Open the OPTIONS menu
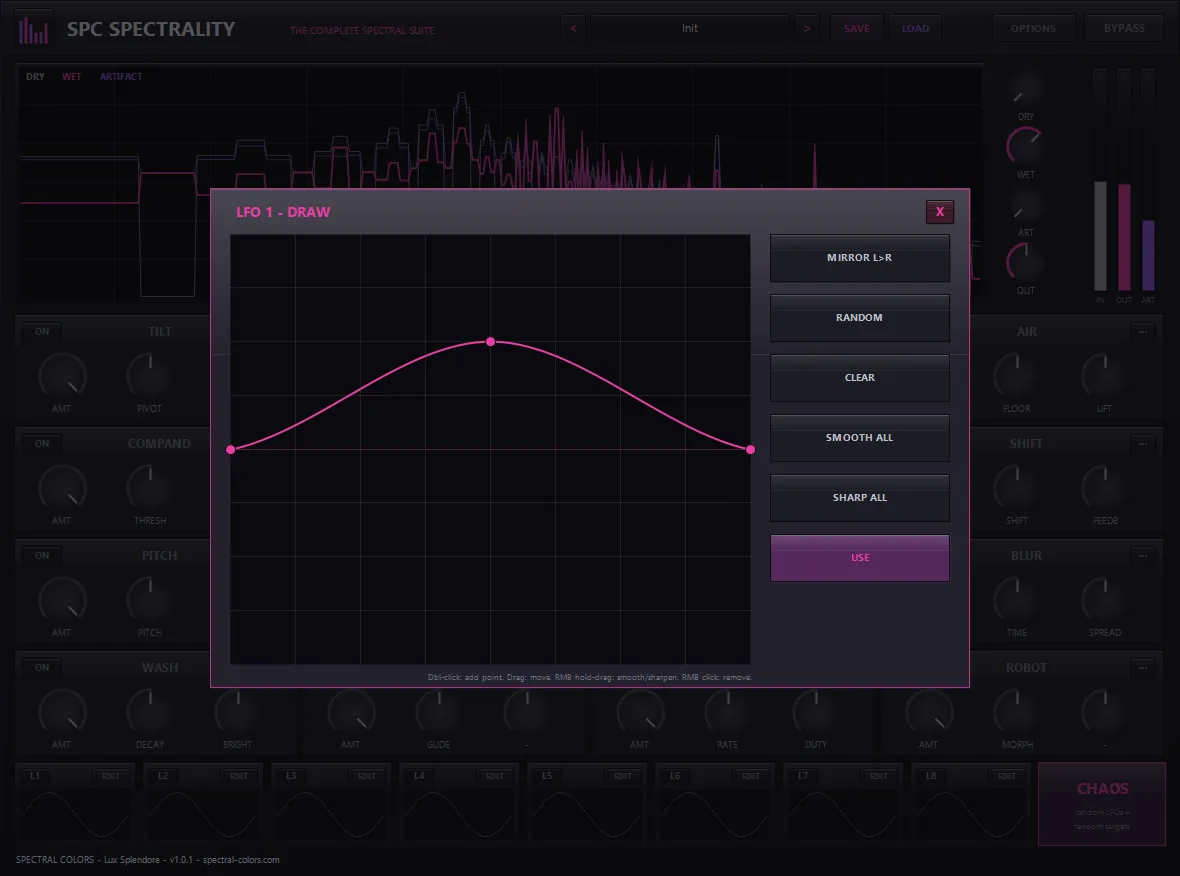 coord(1032,29)
